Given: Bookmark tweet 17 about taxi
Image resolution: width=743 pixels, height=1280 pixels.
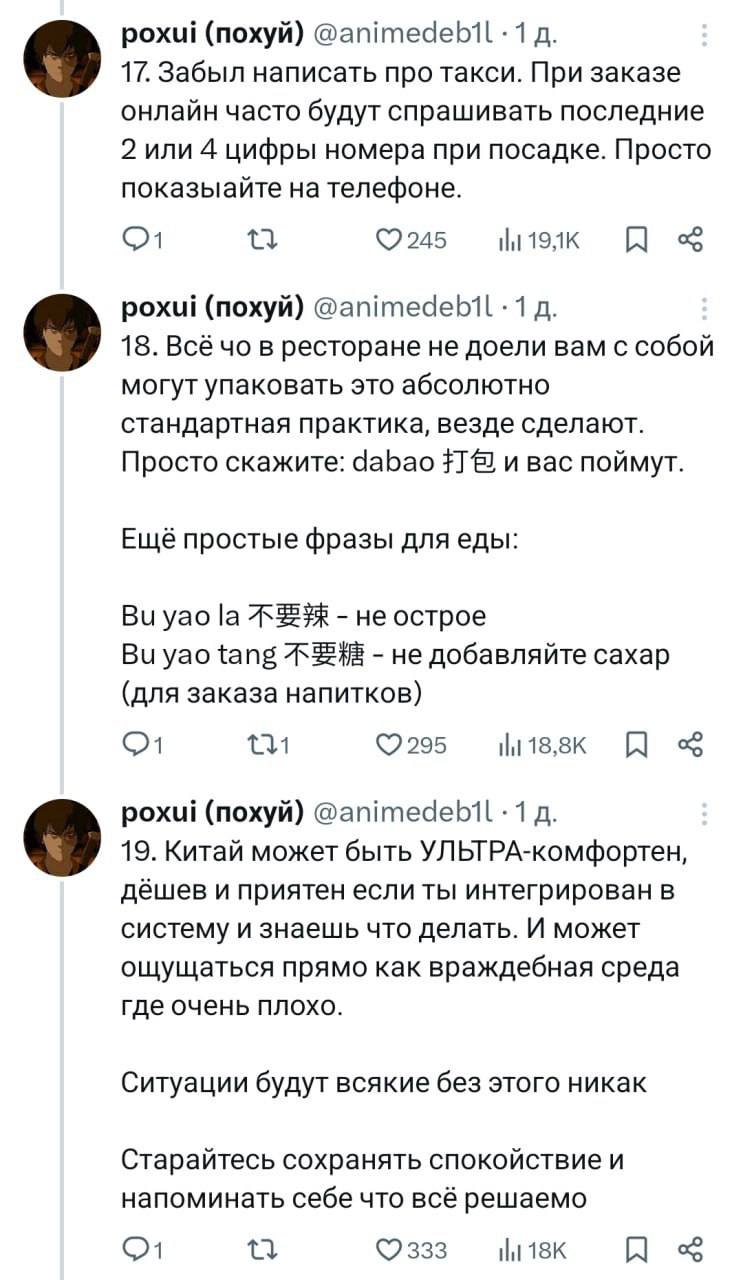Looking at the screenshot, I should 634,239.
